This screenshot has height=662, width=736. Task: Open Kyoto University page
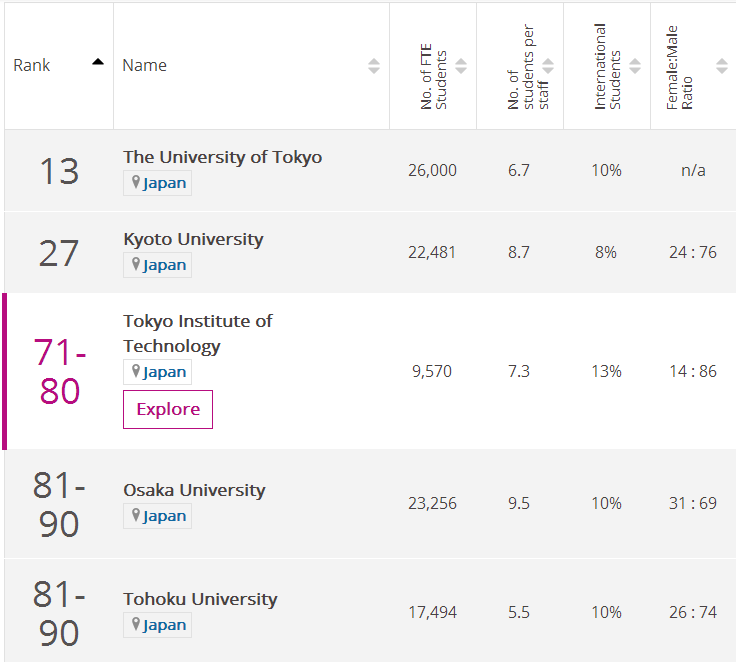193,239
